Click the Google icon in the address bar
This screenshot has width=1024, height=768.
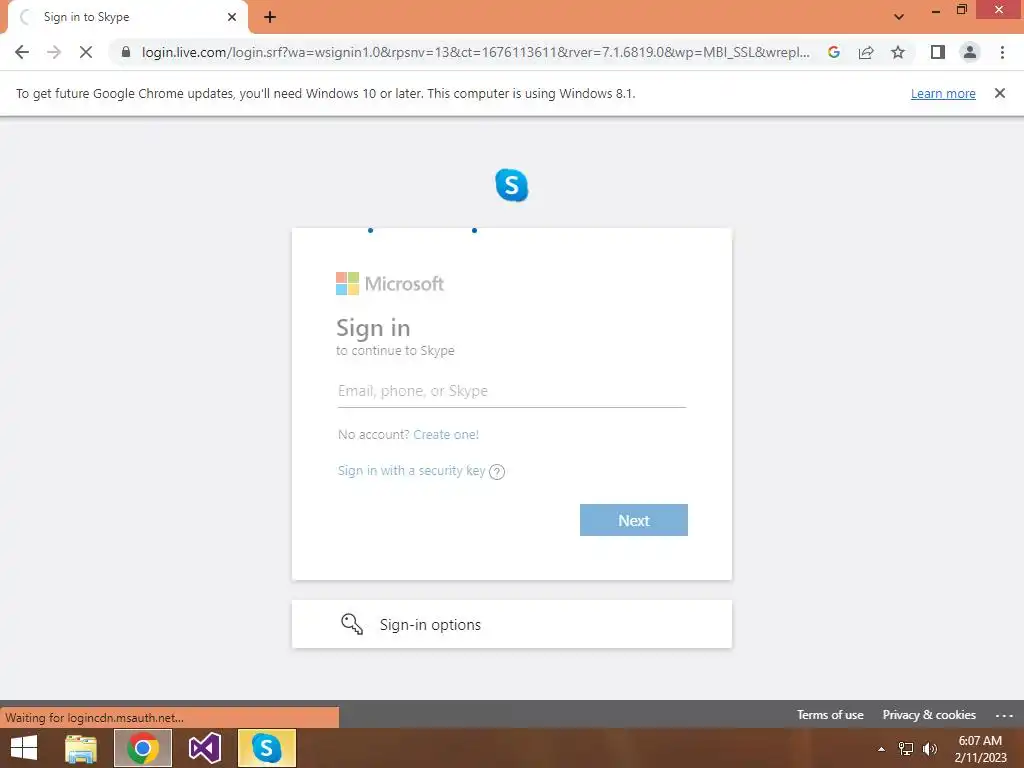coord(834,52)
